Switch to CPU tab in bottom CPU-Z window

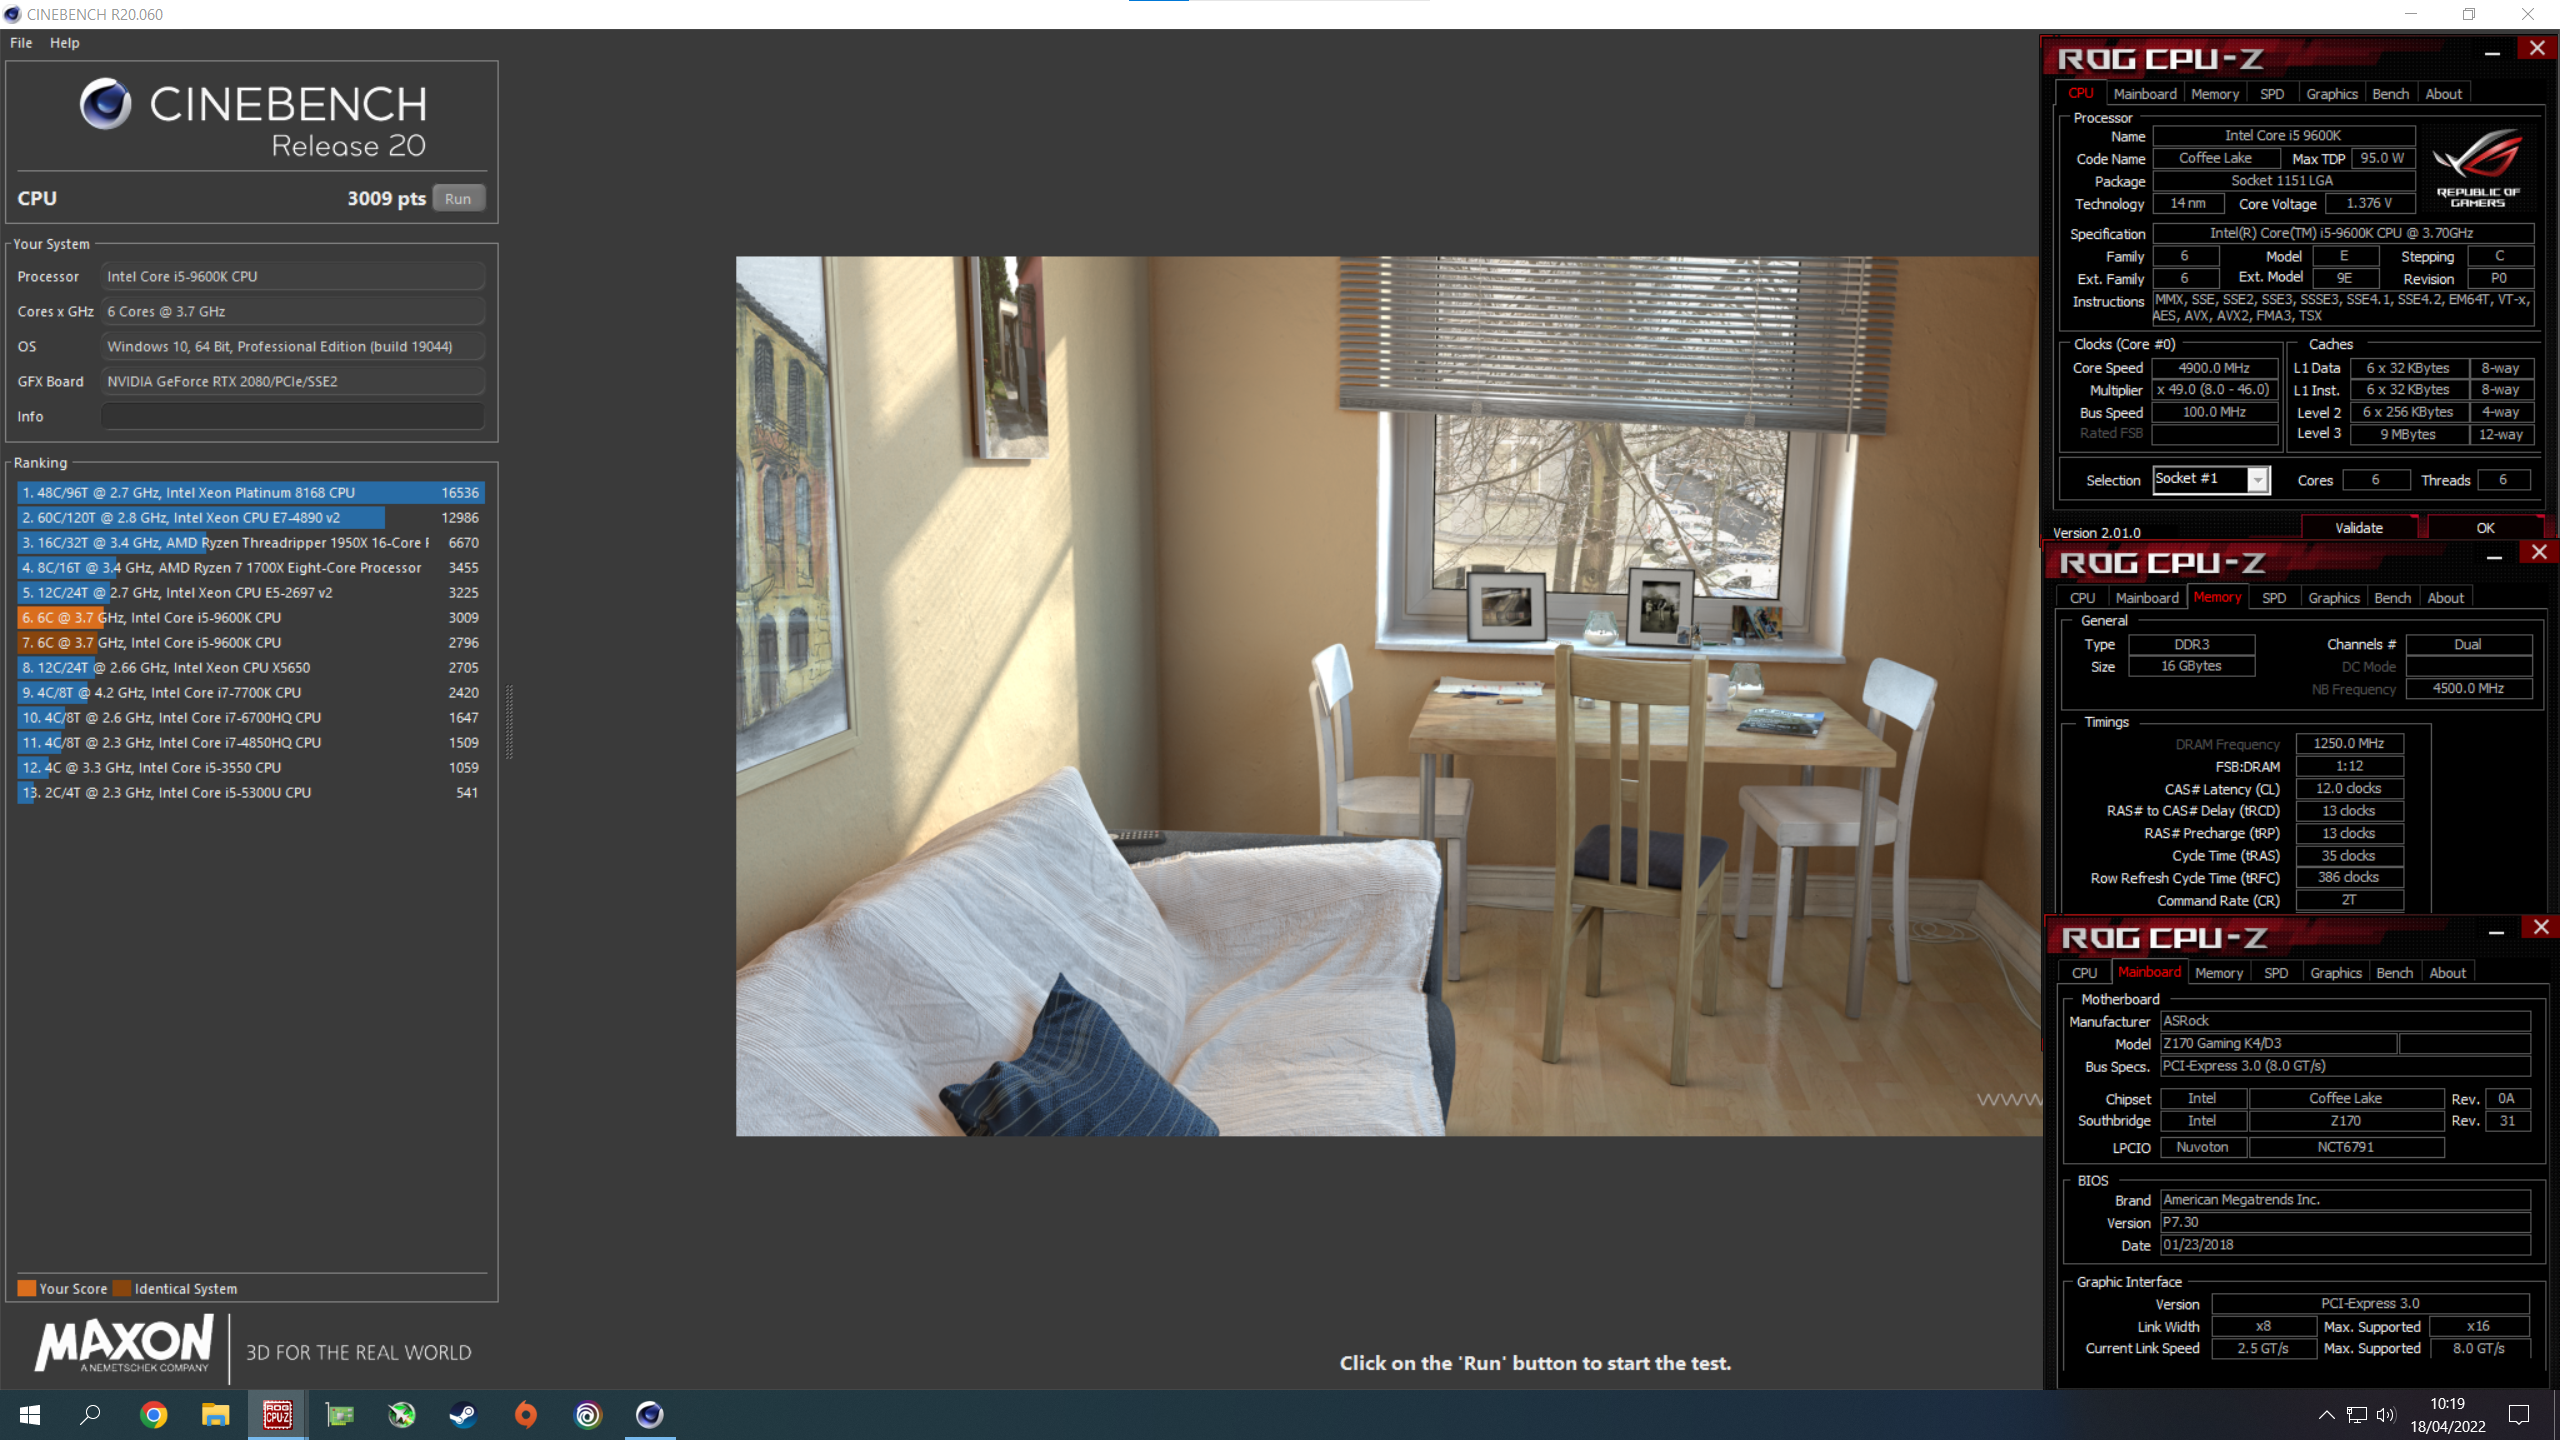coord(2085,972)
